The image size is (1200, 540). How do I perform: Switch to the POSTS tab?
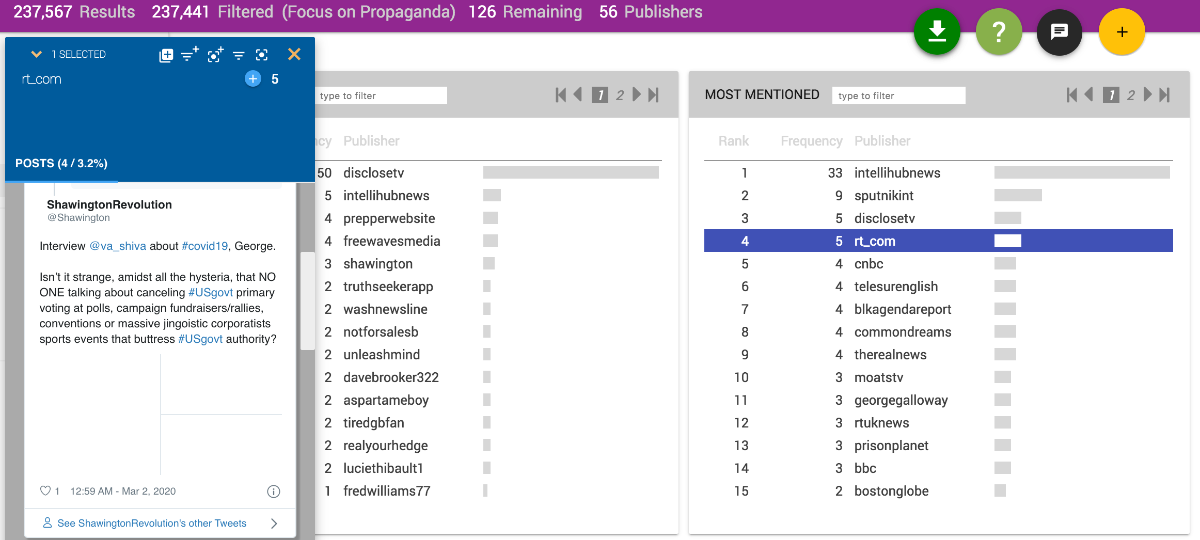(61, 163)
